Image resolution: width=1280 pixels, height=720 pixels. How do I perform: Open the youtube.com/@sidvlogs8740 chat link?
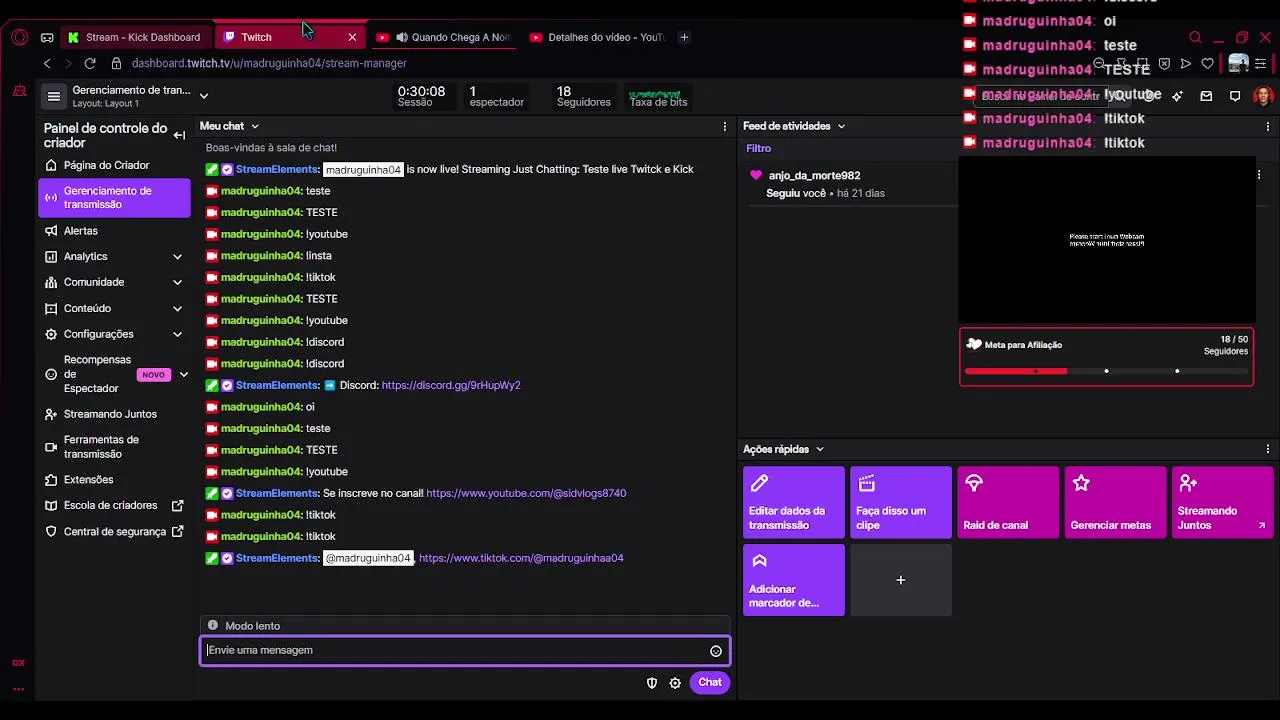pyautogui.click(x=526, y=494)
